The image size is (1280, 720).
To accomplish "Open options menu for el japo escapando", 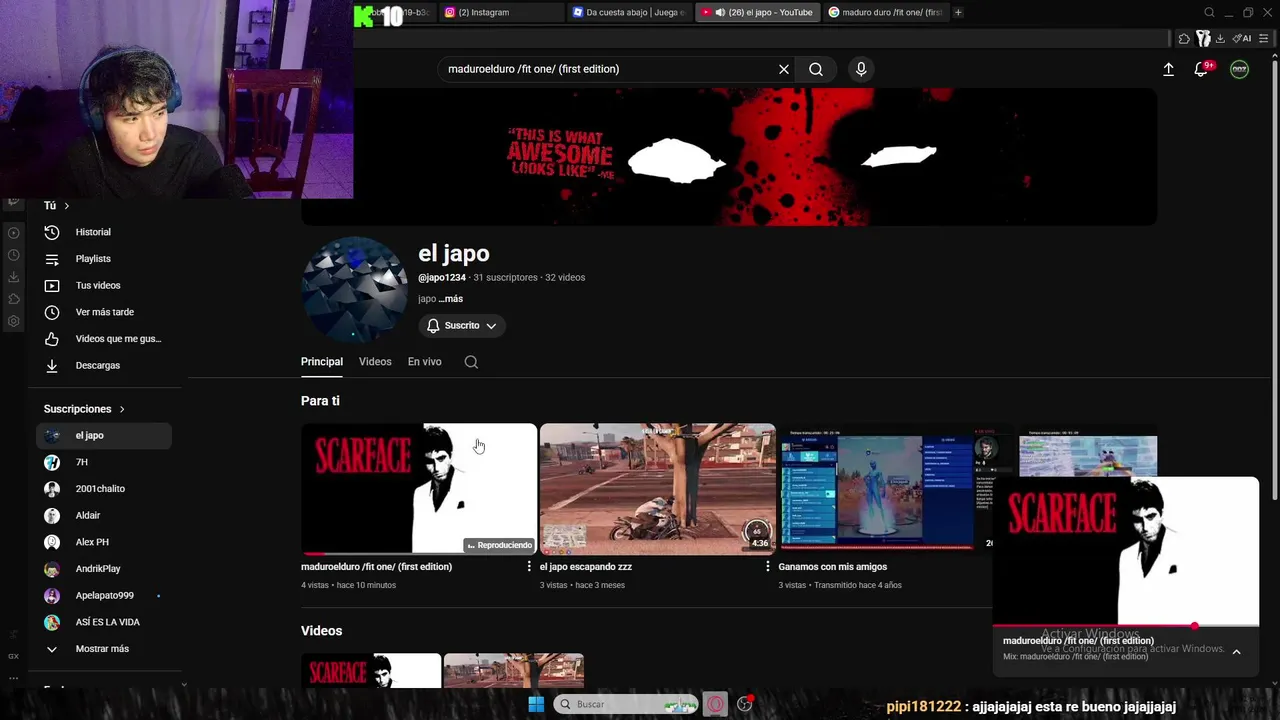I will 768,567.
